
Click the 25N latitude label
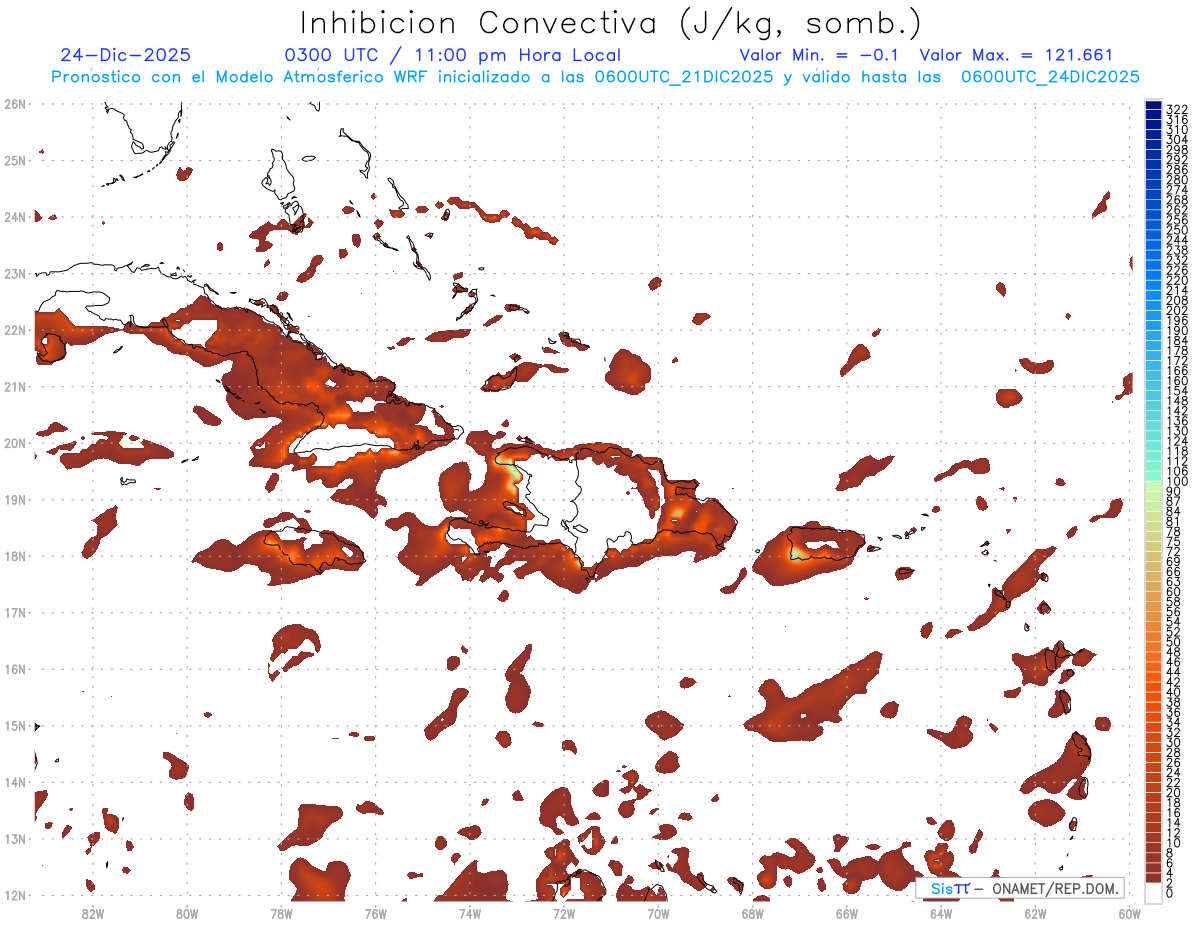(15, 160)
